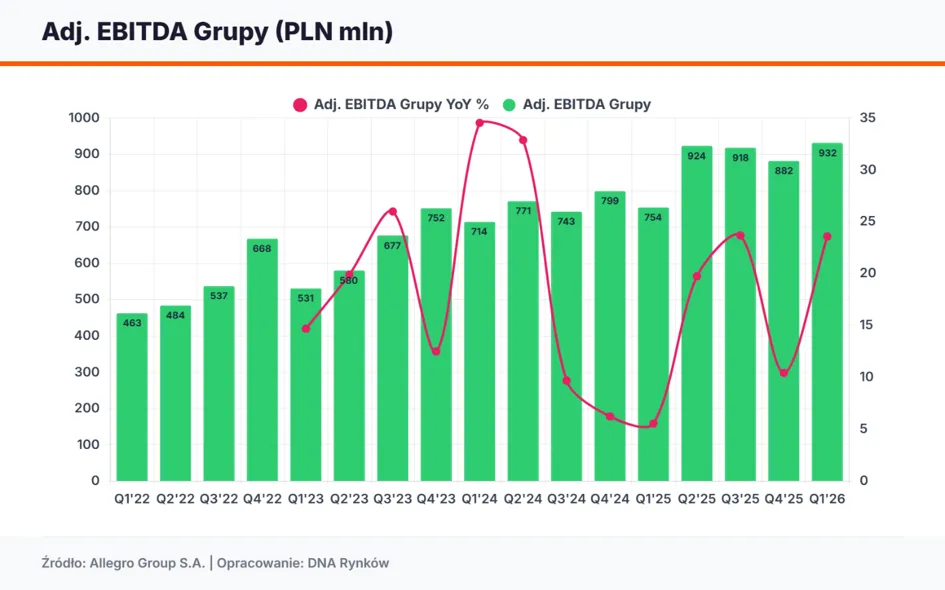Select the Q4'24 bar showing 799
The image size is (945, 590).
[610, 336]
